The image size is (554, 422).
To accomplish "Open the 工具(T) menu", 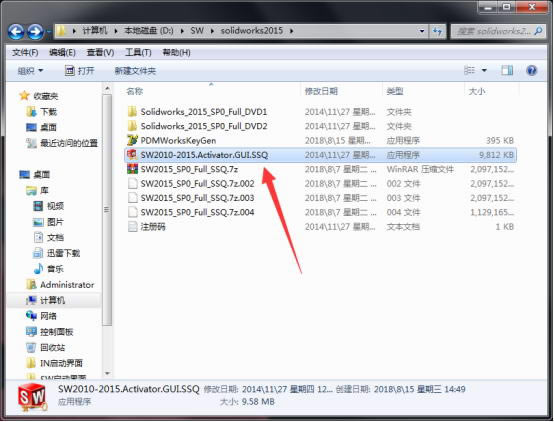I will (138, 53).
